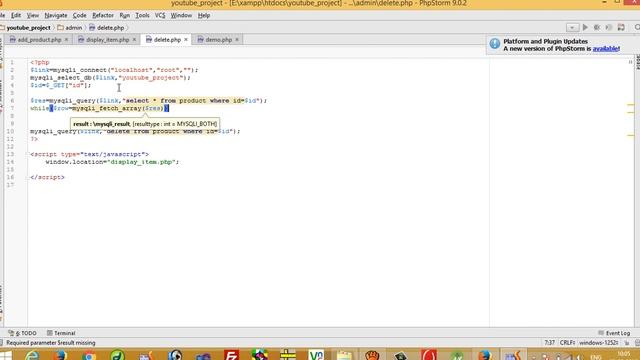Switch to the display_item.php tab
Screen dimensions: 640x360
pyautogui.click(x=107, y=40)
